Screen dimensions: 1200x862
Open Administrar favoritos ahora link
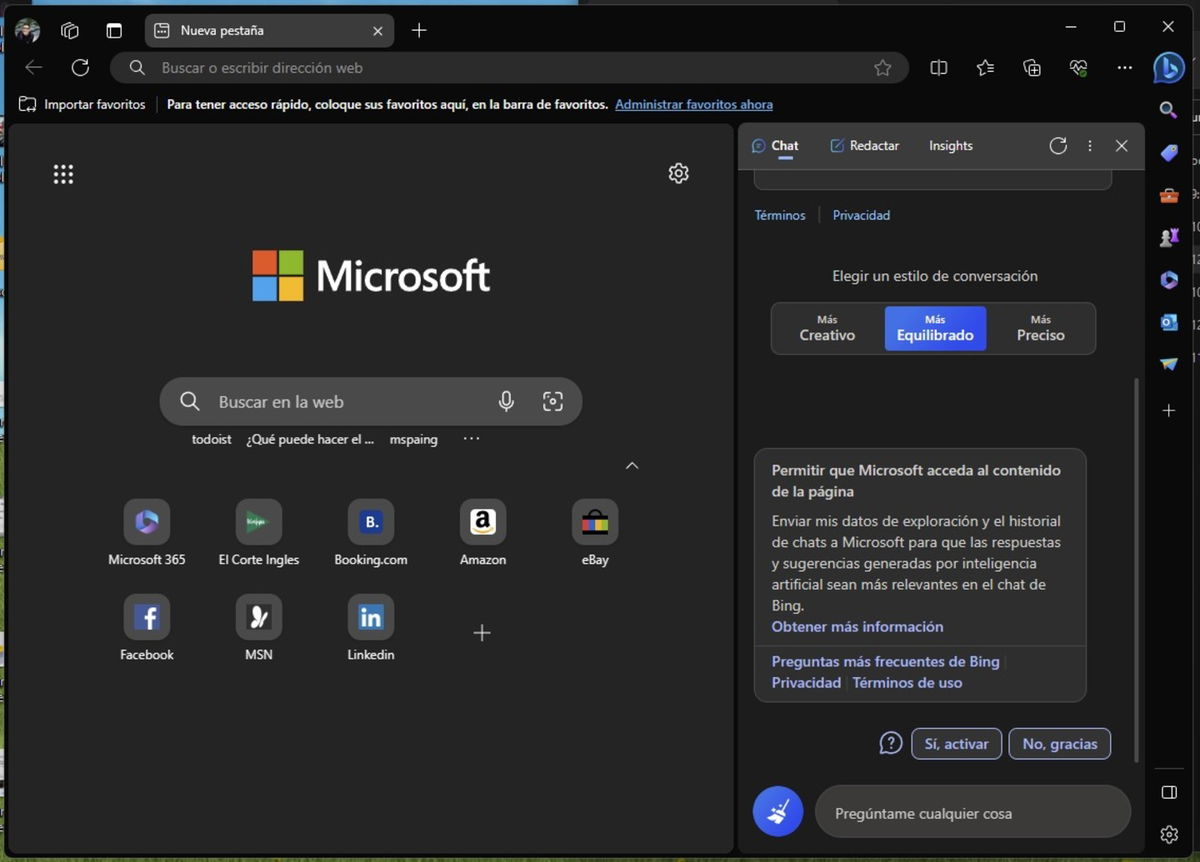click(694, 104)
